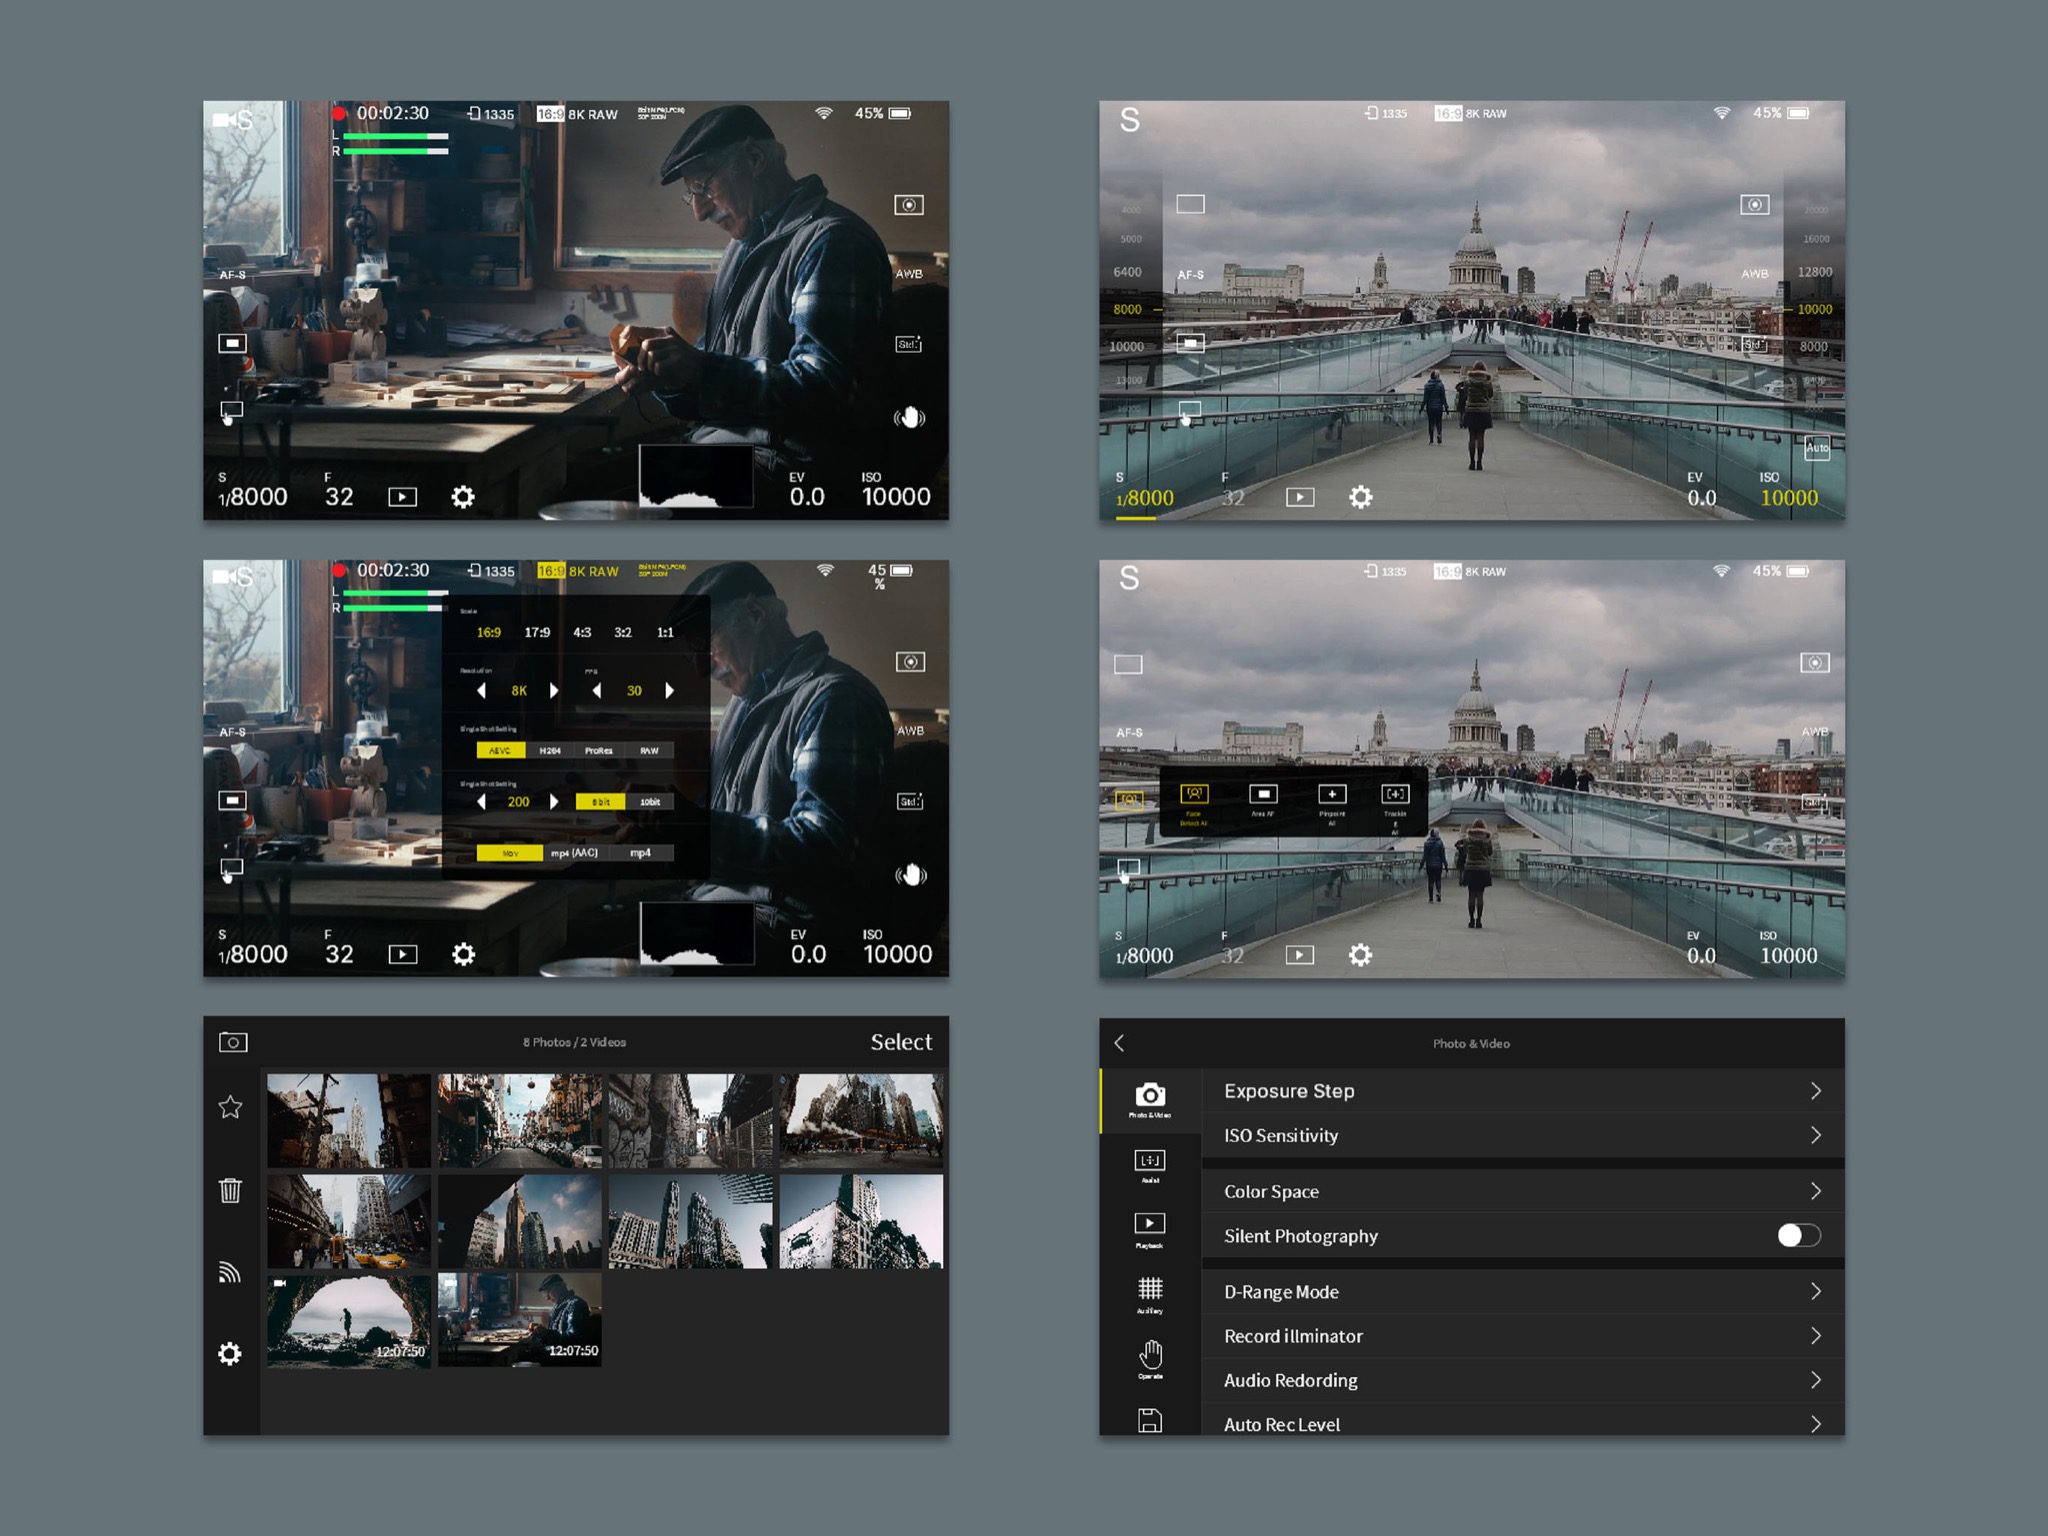Increase bitrate with arrow right of 200

554,802
